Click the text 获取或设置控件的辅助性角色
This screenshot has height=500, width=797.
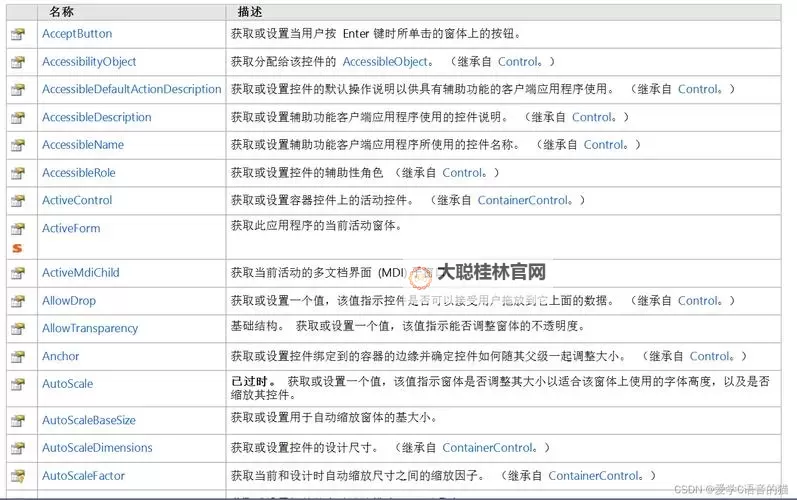point(307,172)
